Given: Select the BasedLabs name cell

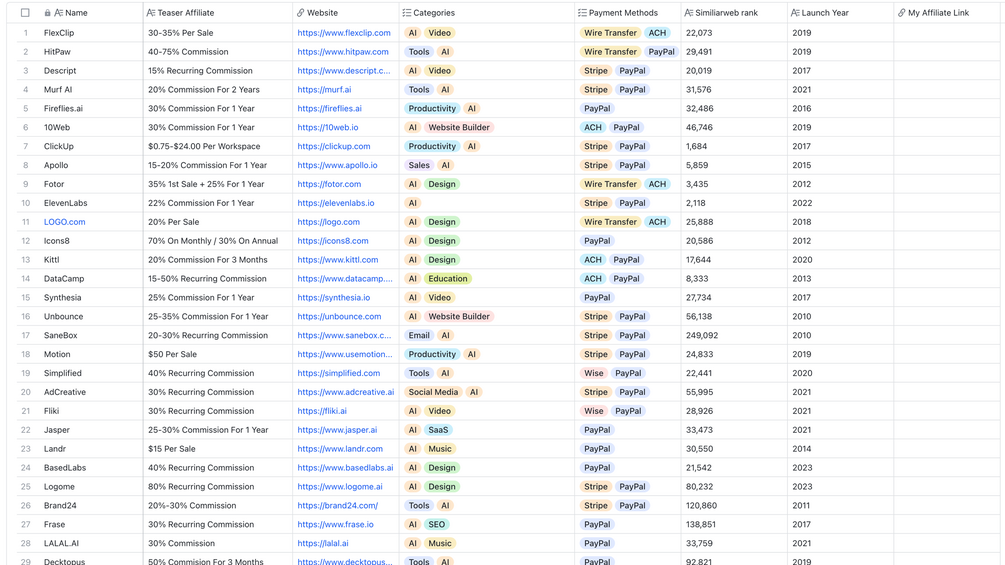Looking at the screenshot, I should (65, 468).
